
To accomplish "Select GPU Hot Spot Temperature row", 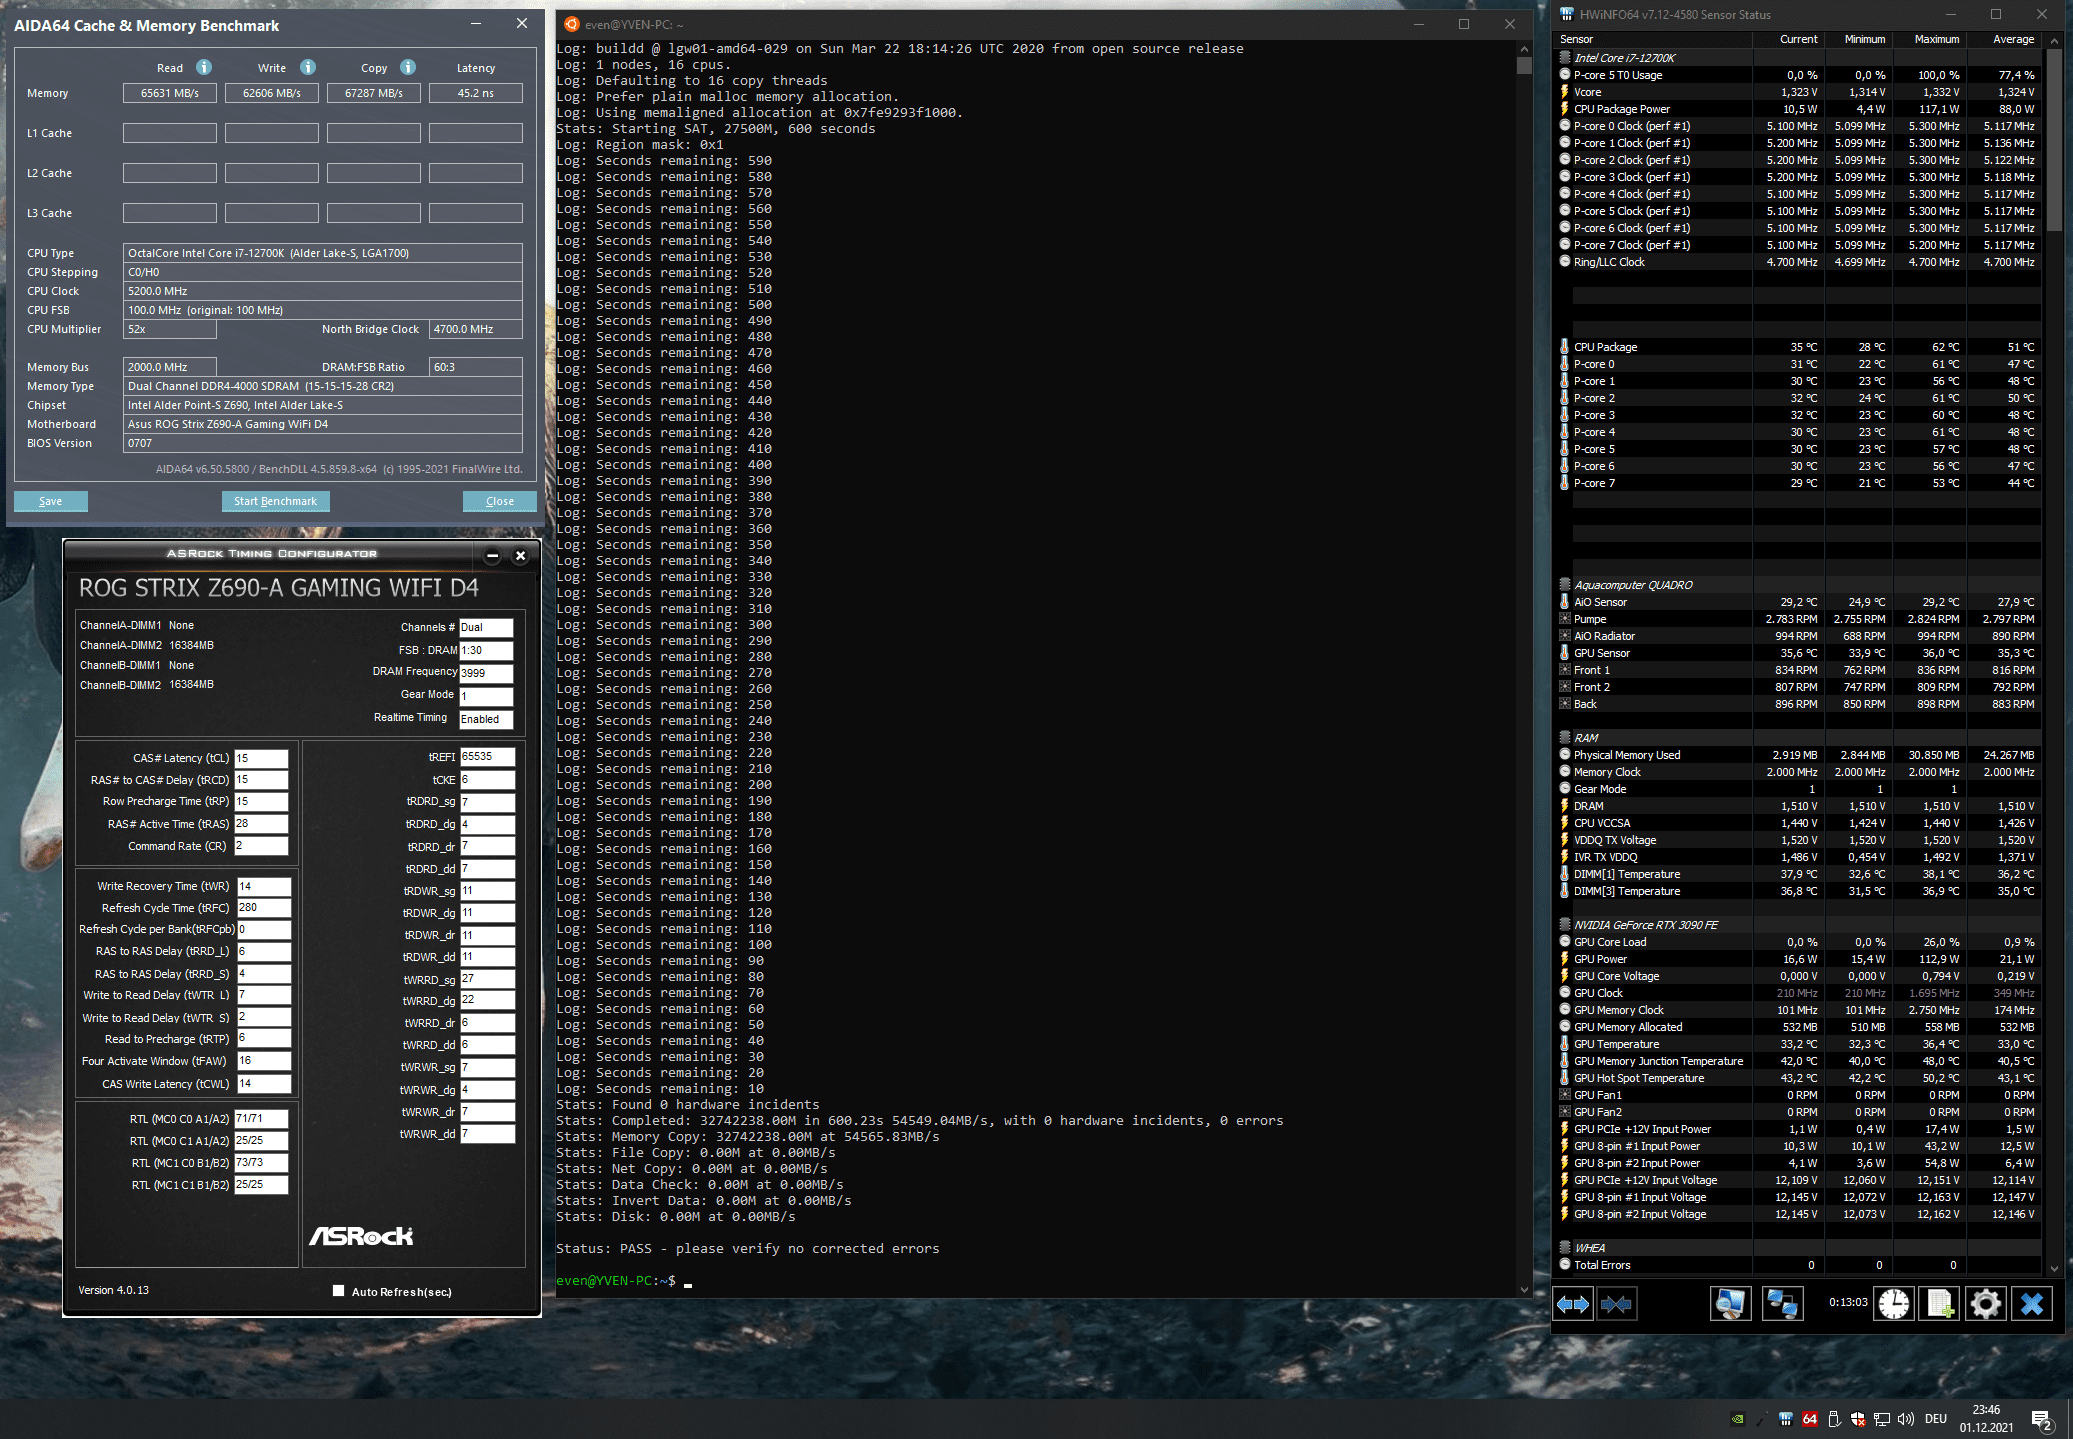I will click(x=1798, y=1078).
